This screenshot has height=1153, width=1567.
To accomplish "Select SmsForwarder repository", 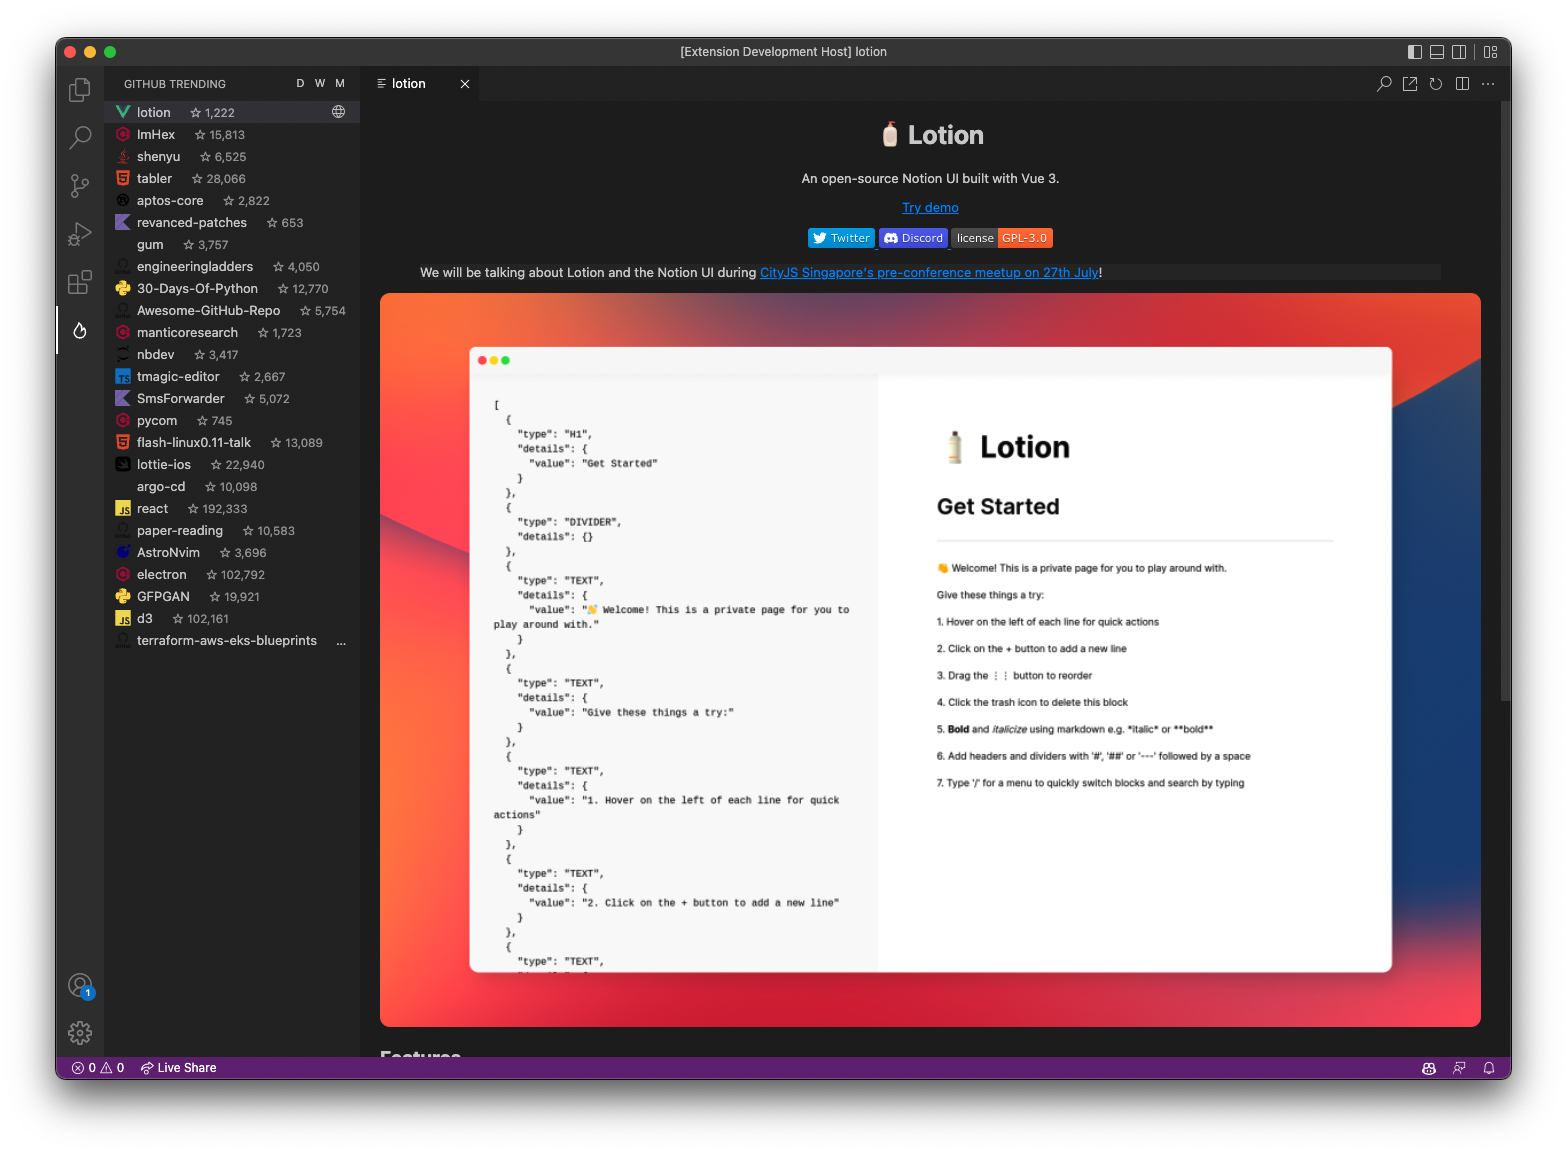I will [232, 398].
